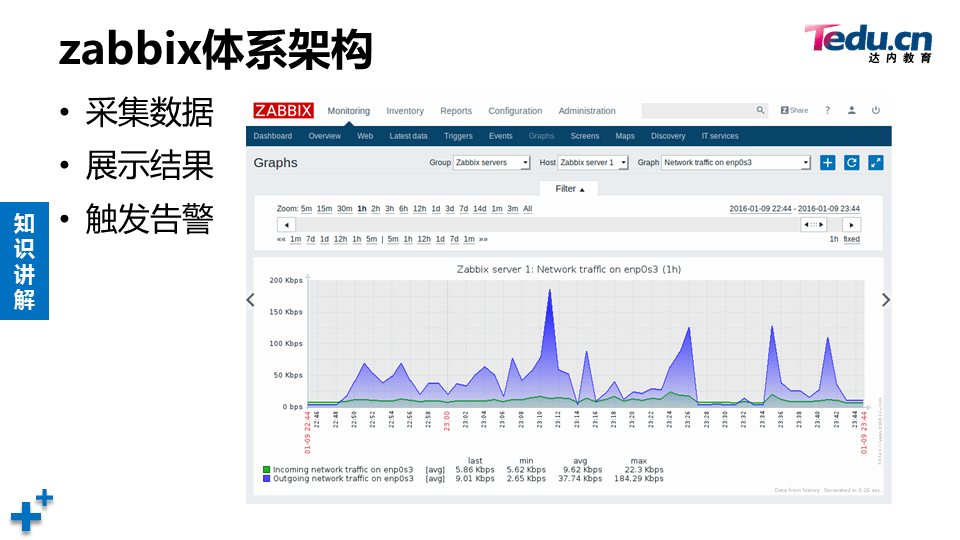The image size is (960, 540).
Task: Click the refresh graph icon
Action: (x=852, y=162)
